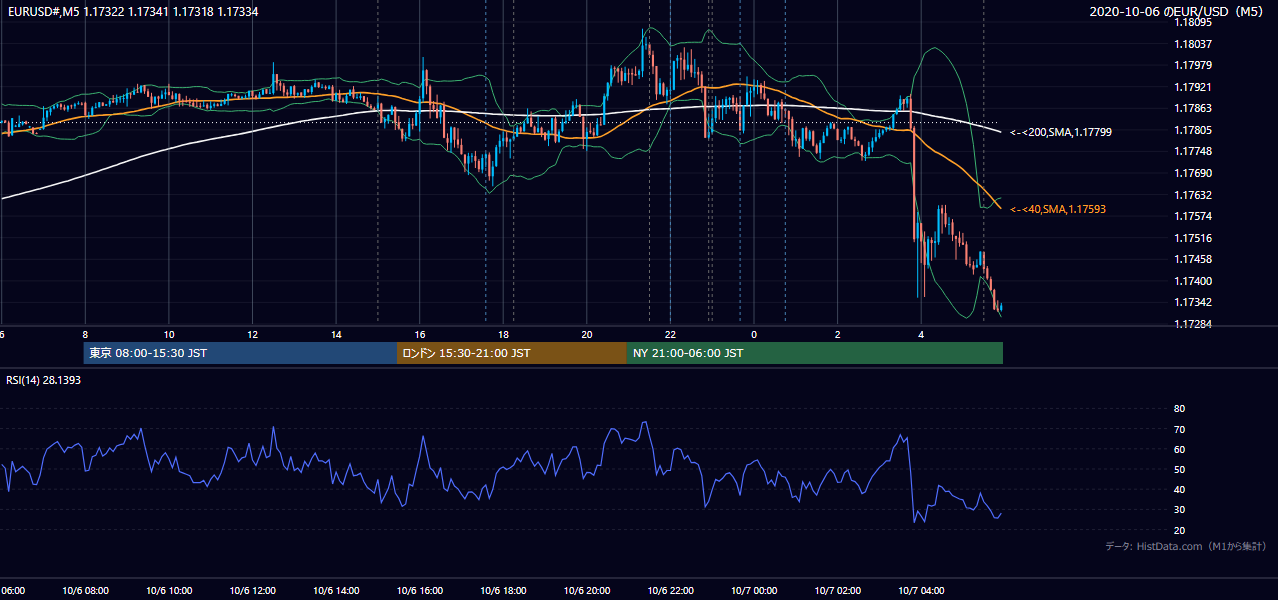
Task: Click the '10/6 22:00' date axis label
Action: click(671, 591)
